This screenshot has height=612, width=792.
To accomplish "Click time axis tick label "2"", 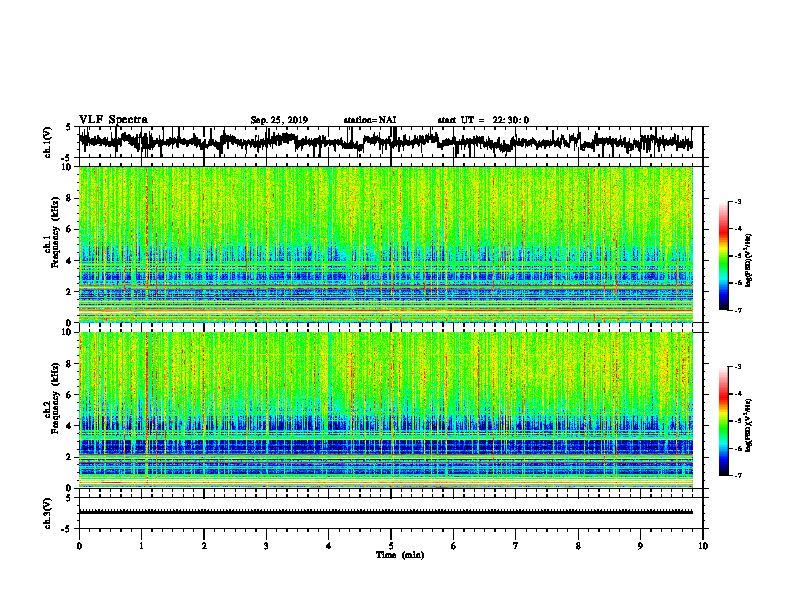I will 204,546.
